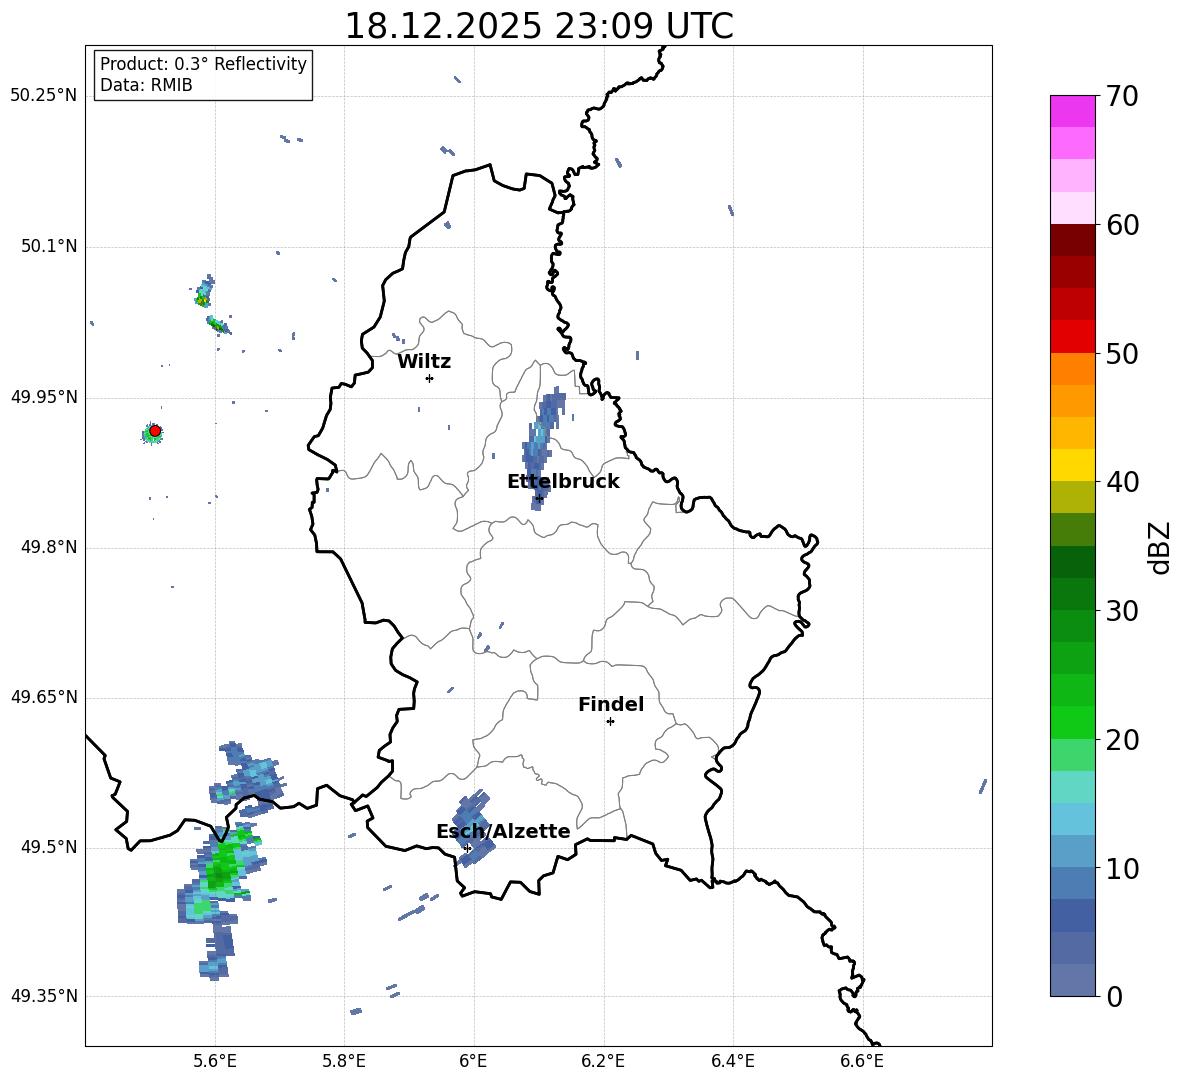Click the colorbar tick value 60
The height and width of the screenshot is (1081, 1184).
[1122, 225]
